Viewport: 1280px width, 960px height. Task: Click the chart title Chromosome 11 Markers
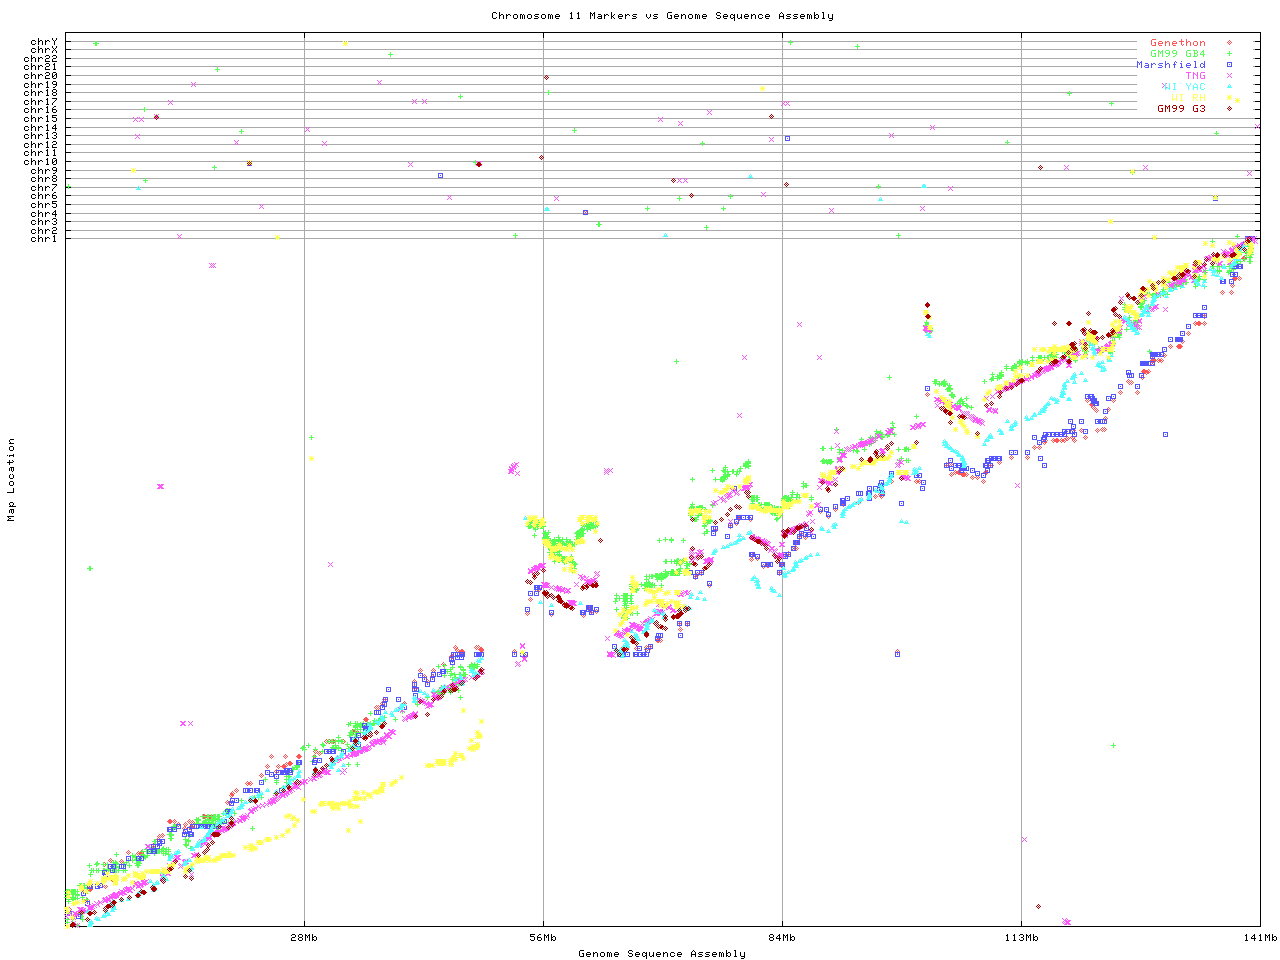tap(662, 16)
